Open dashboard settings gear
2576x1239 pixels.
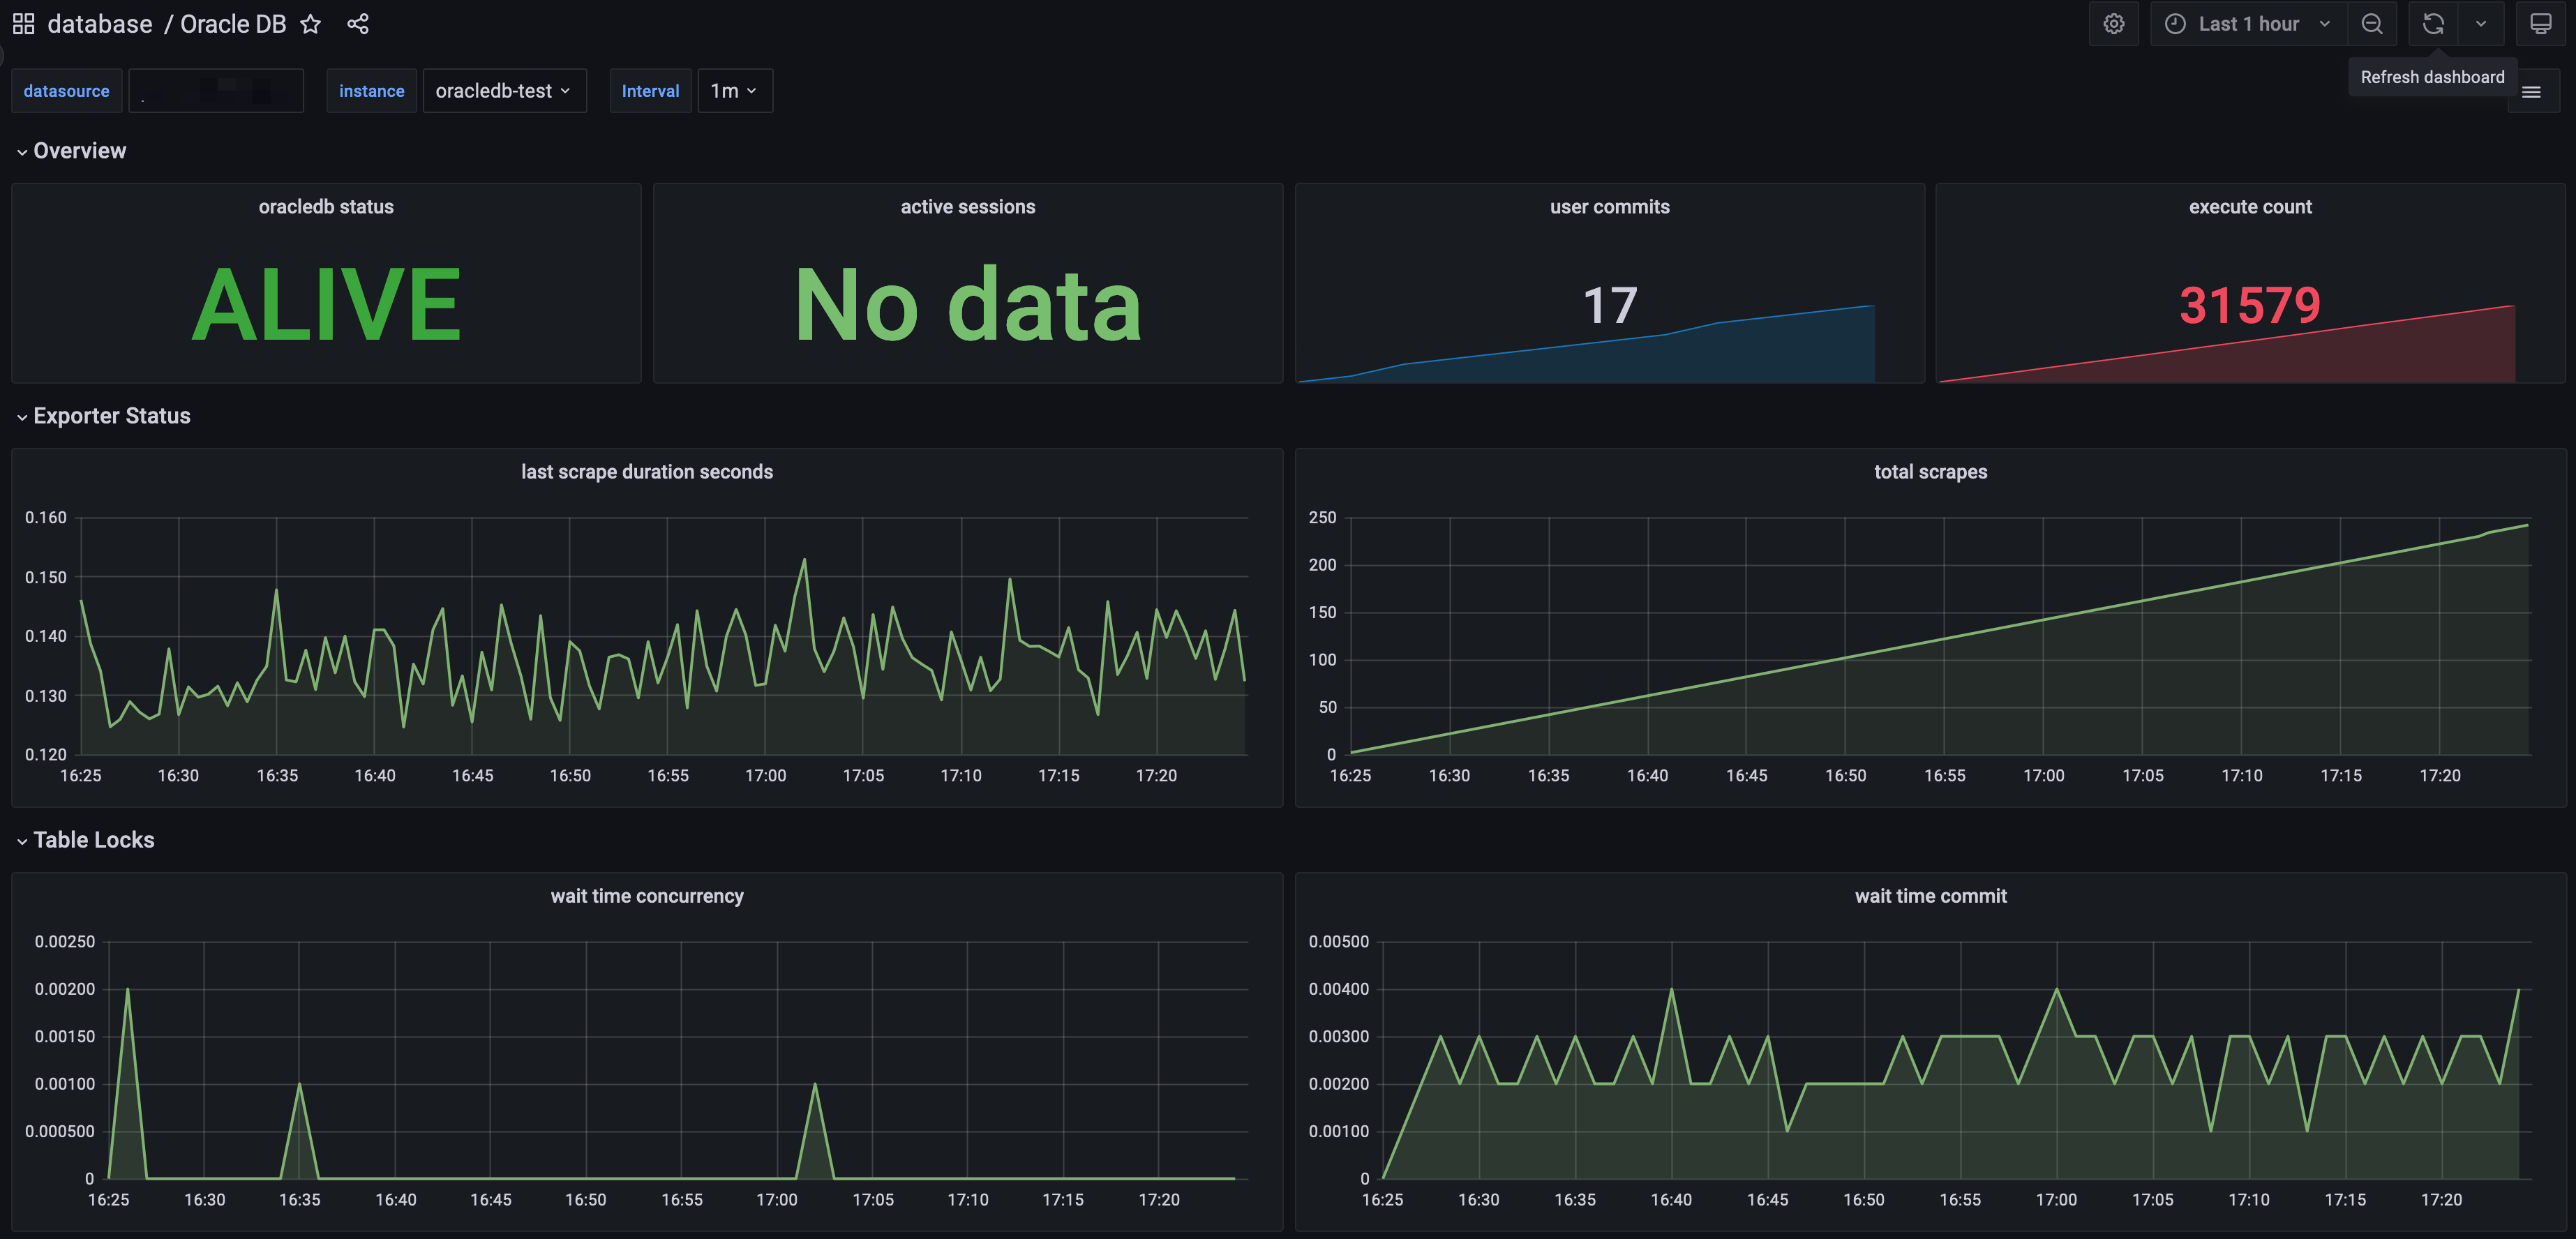coord(2113,24)
